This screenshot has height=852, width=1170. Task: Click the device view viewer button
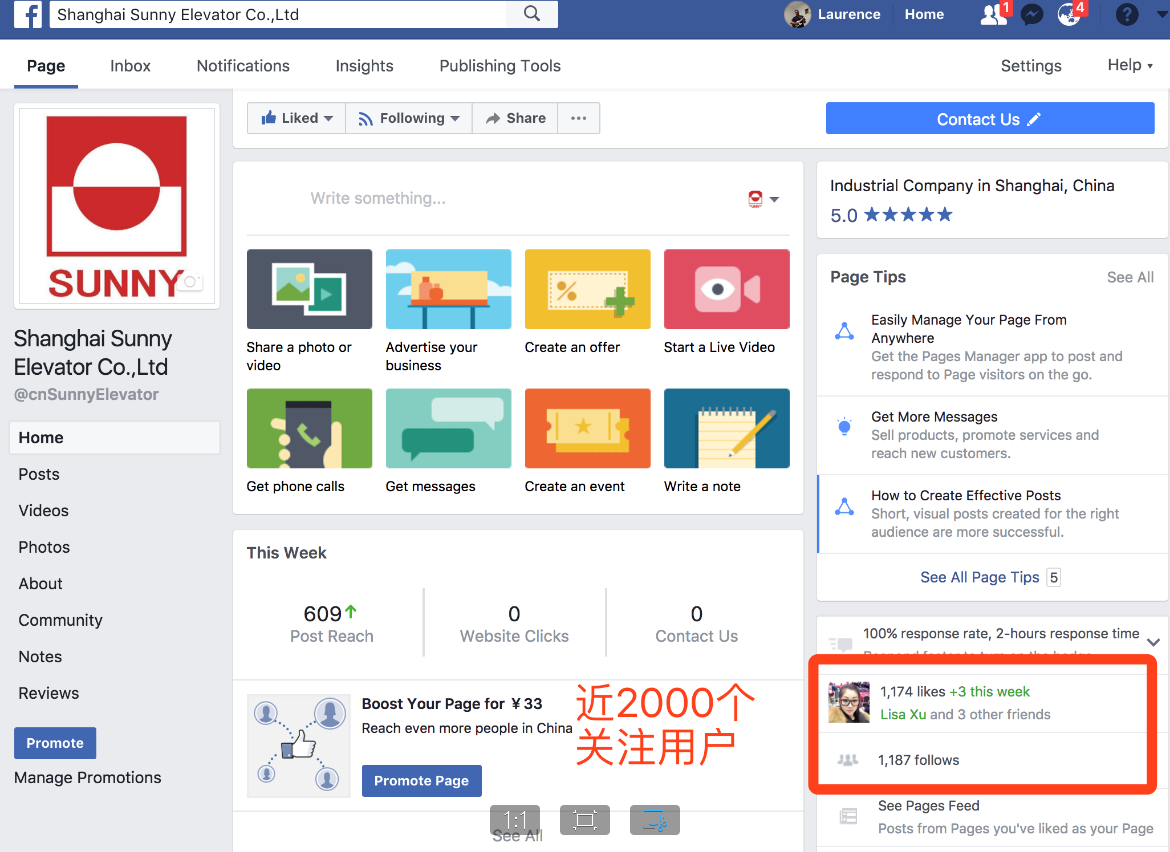coord(654,820)
